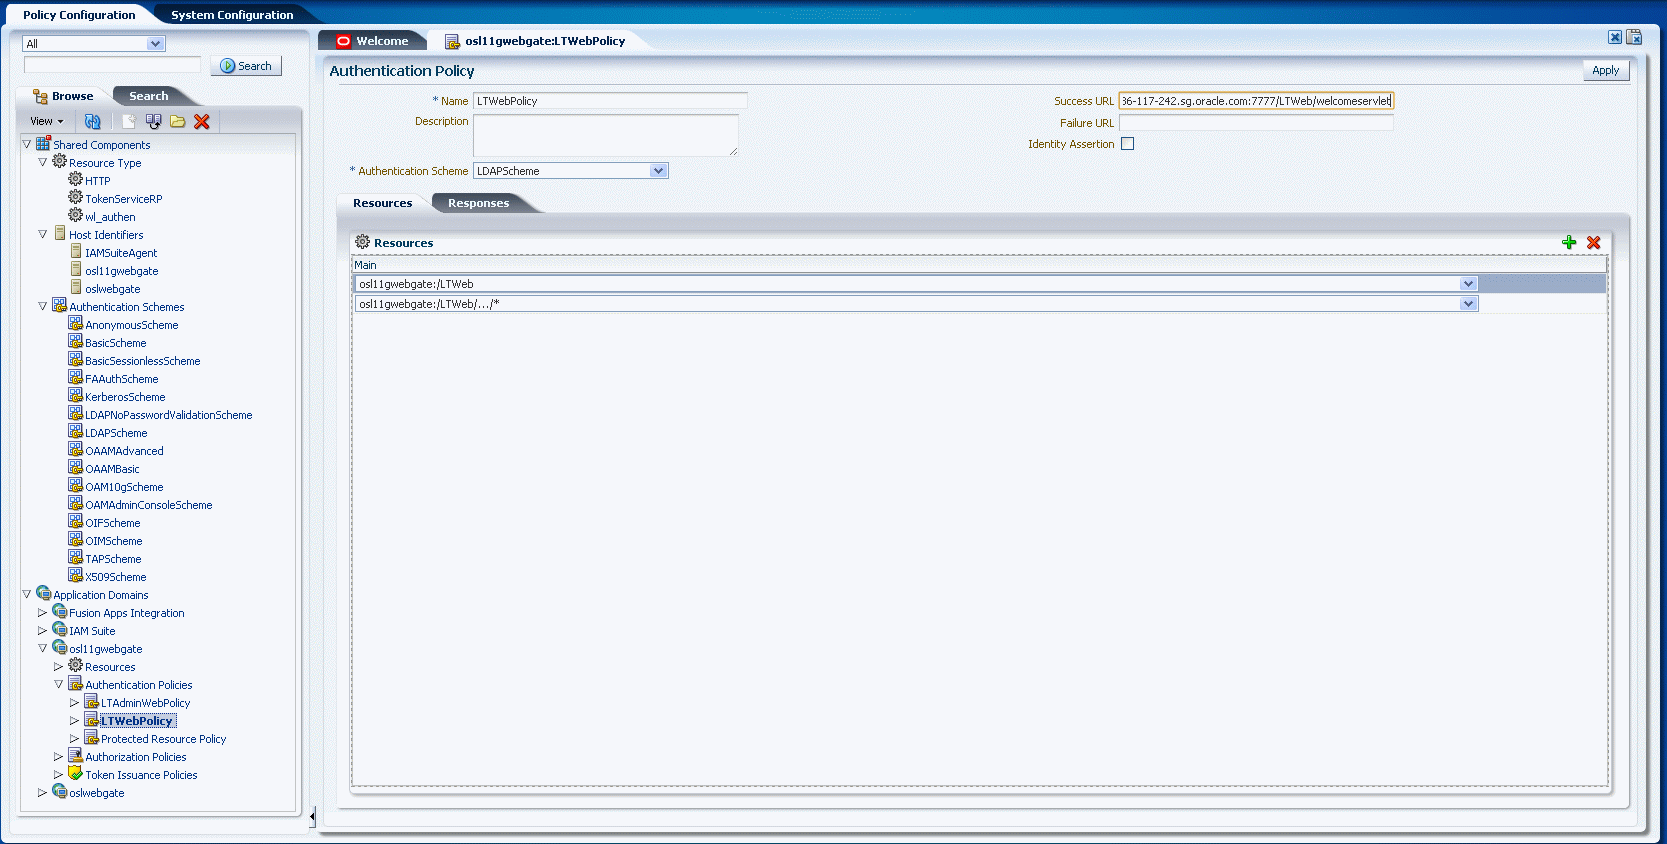Click the gear icon next to TokenServiceRP
This screenshot has width=1667, height=844.
(75, 197)
